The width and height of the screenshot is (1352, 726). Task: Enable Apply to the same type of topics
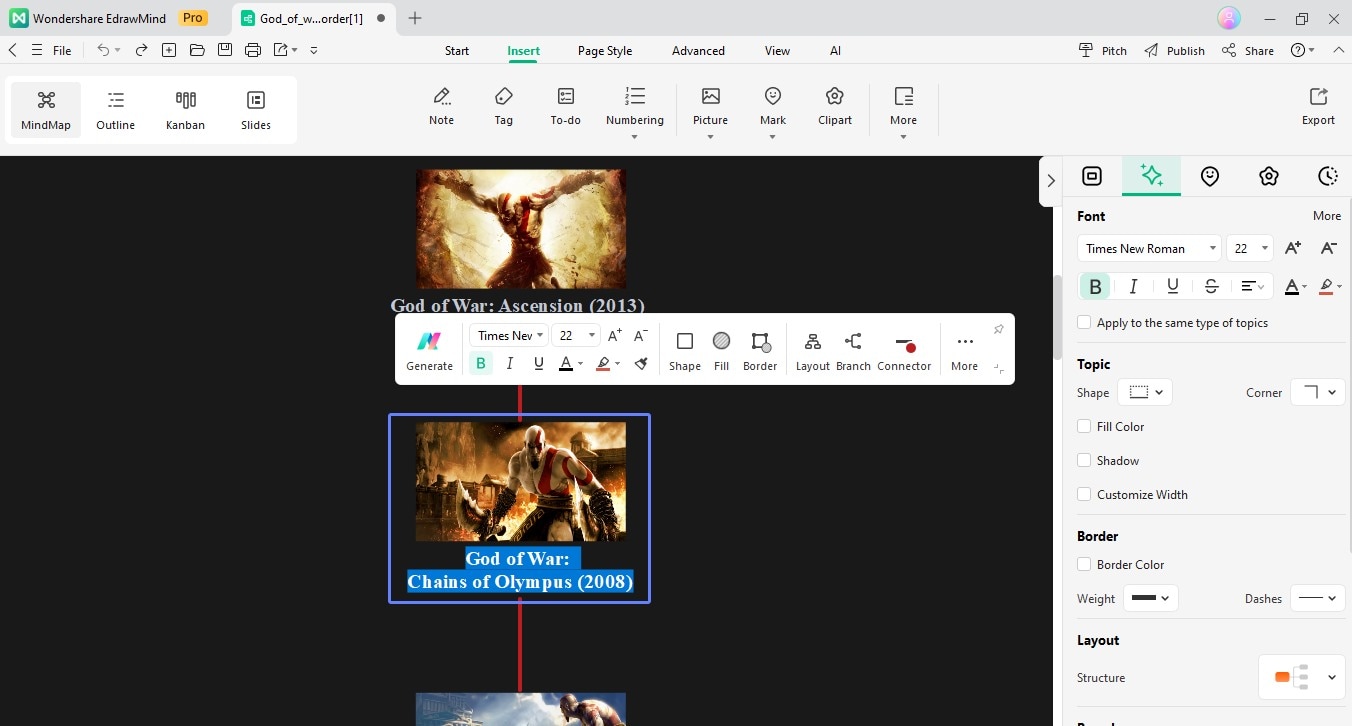1084,323
